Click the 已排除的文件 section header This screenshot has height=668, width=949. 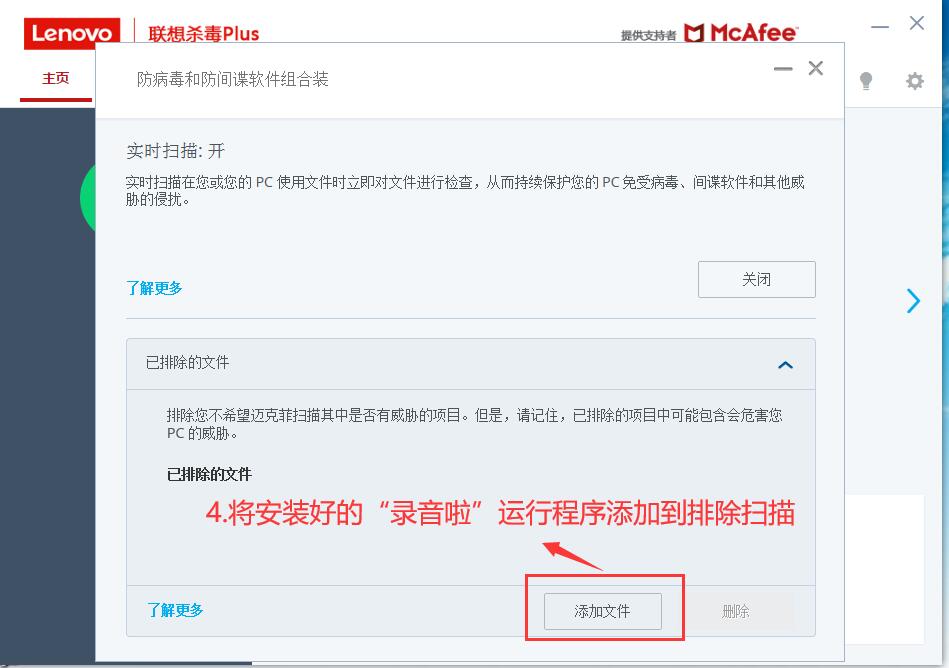tap(470, 364)
